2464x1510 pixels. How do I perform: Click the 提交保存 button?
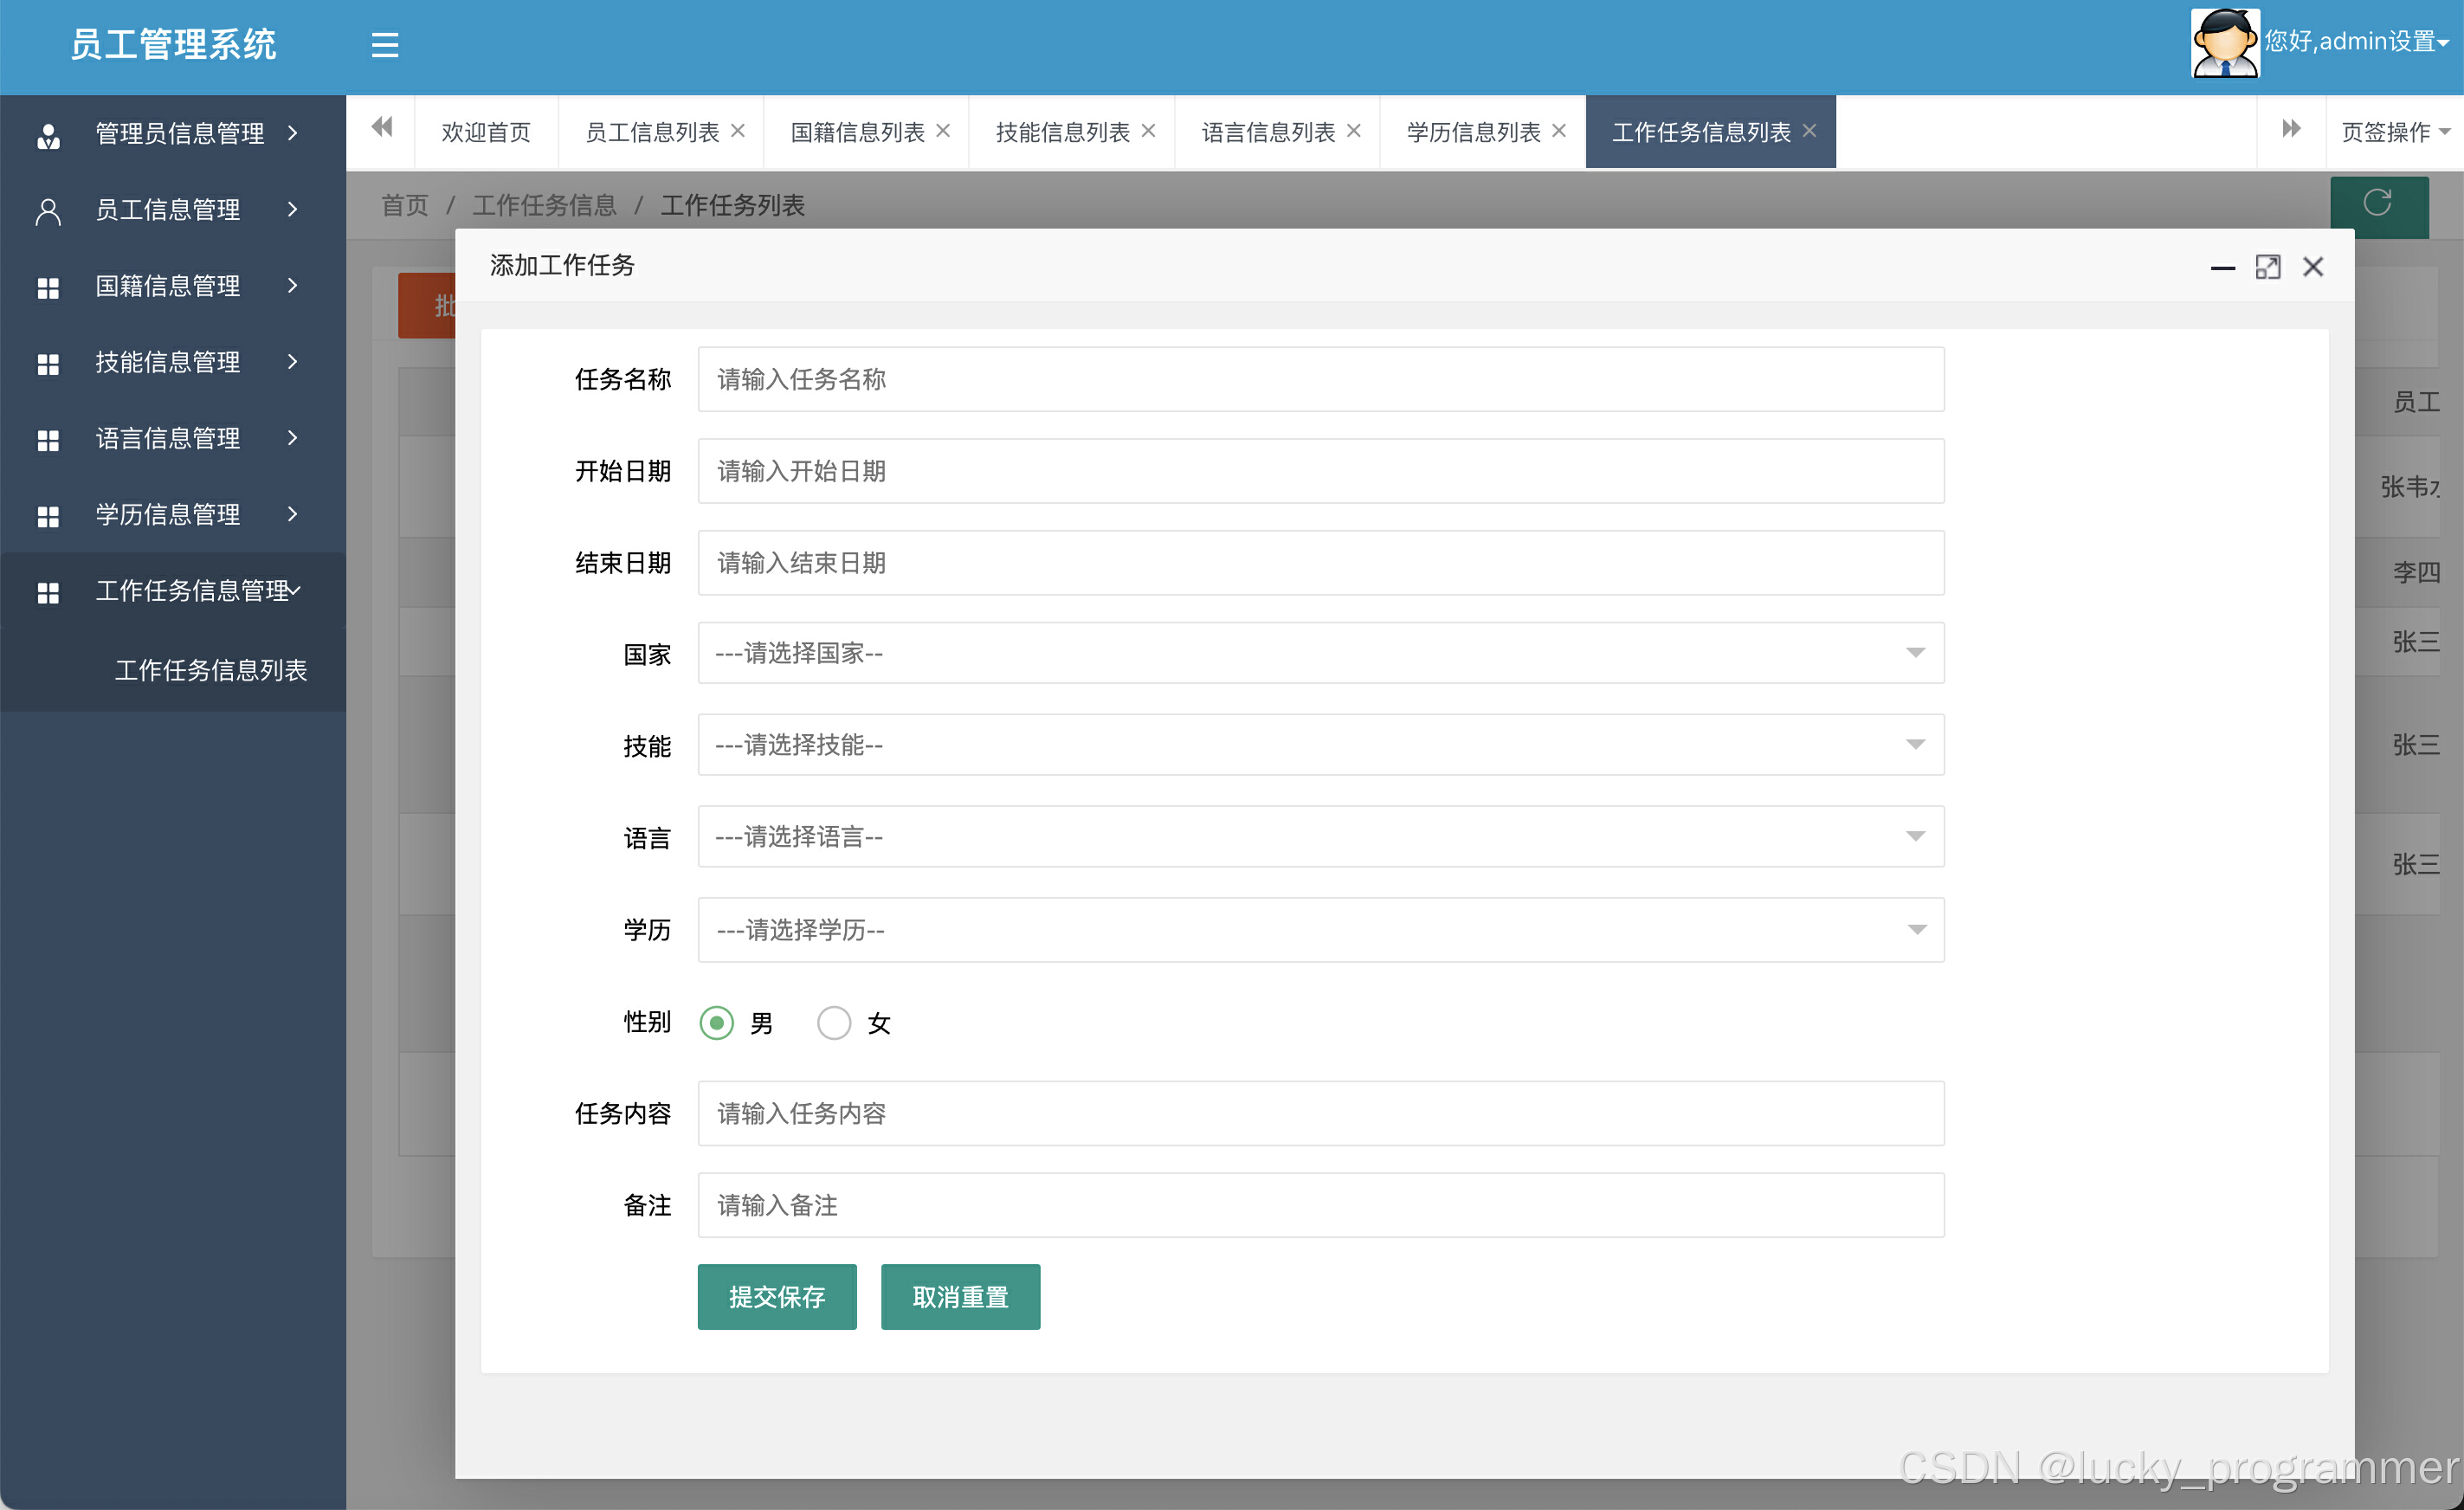777,1297
